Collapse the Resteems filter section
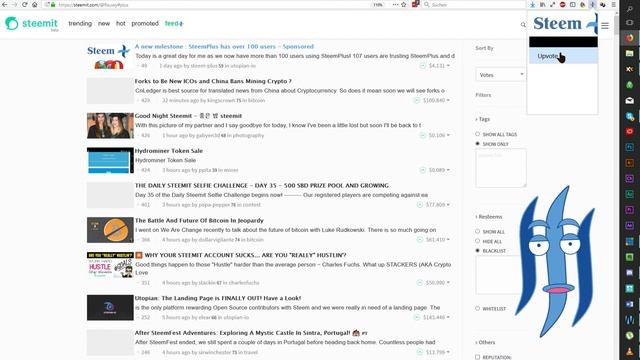Image resolution: width=640 pixels, height=360 pixels. pyautogui.click(x=489, y=217)
